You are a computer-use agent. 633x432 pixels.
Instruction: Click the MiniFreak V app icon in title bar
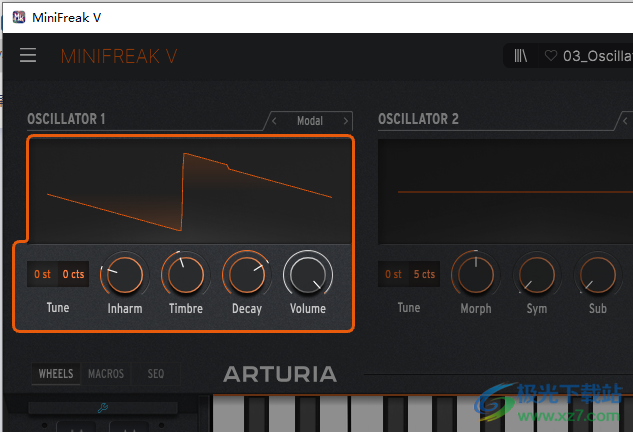tap(19, 17)
